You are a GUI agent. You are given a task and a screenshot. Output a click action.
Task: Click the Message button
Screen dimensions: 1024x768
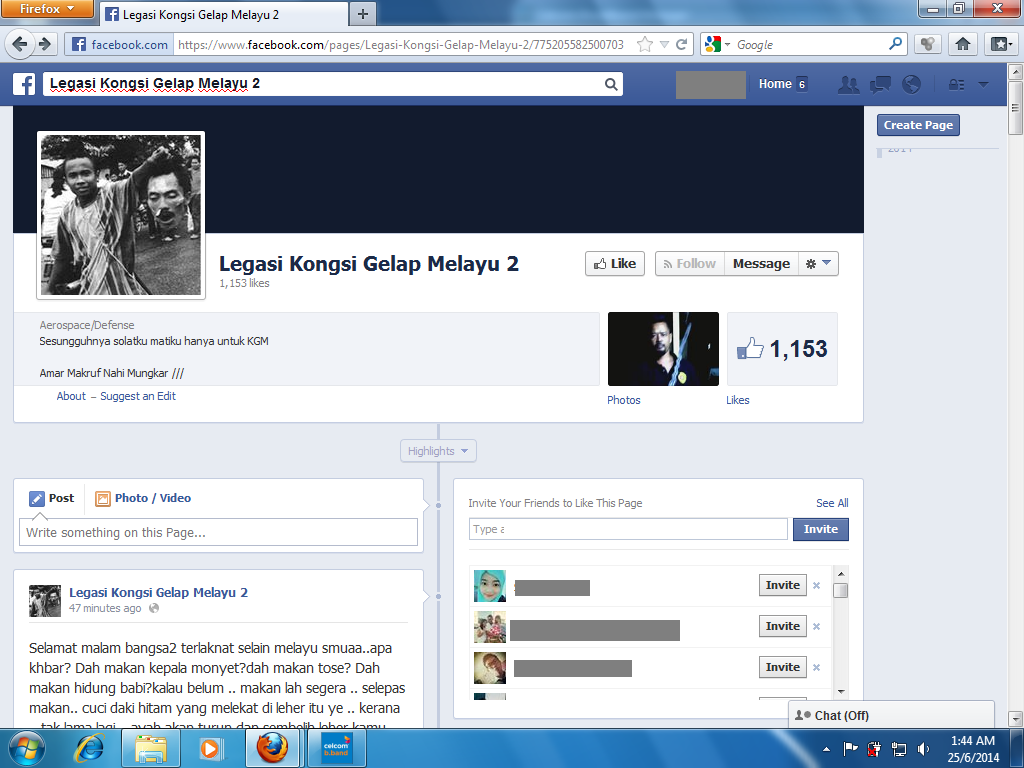pos(761,264)
